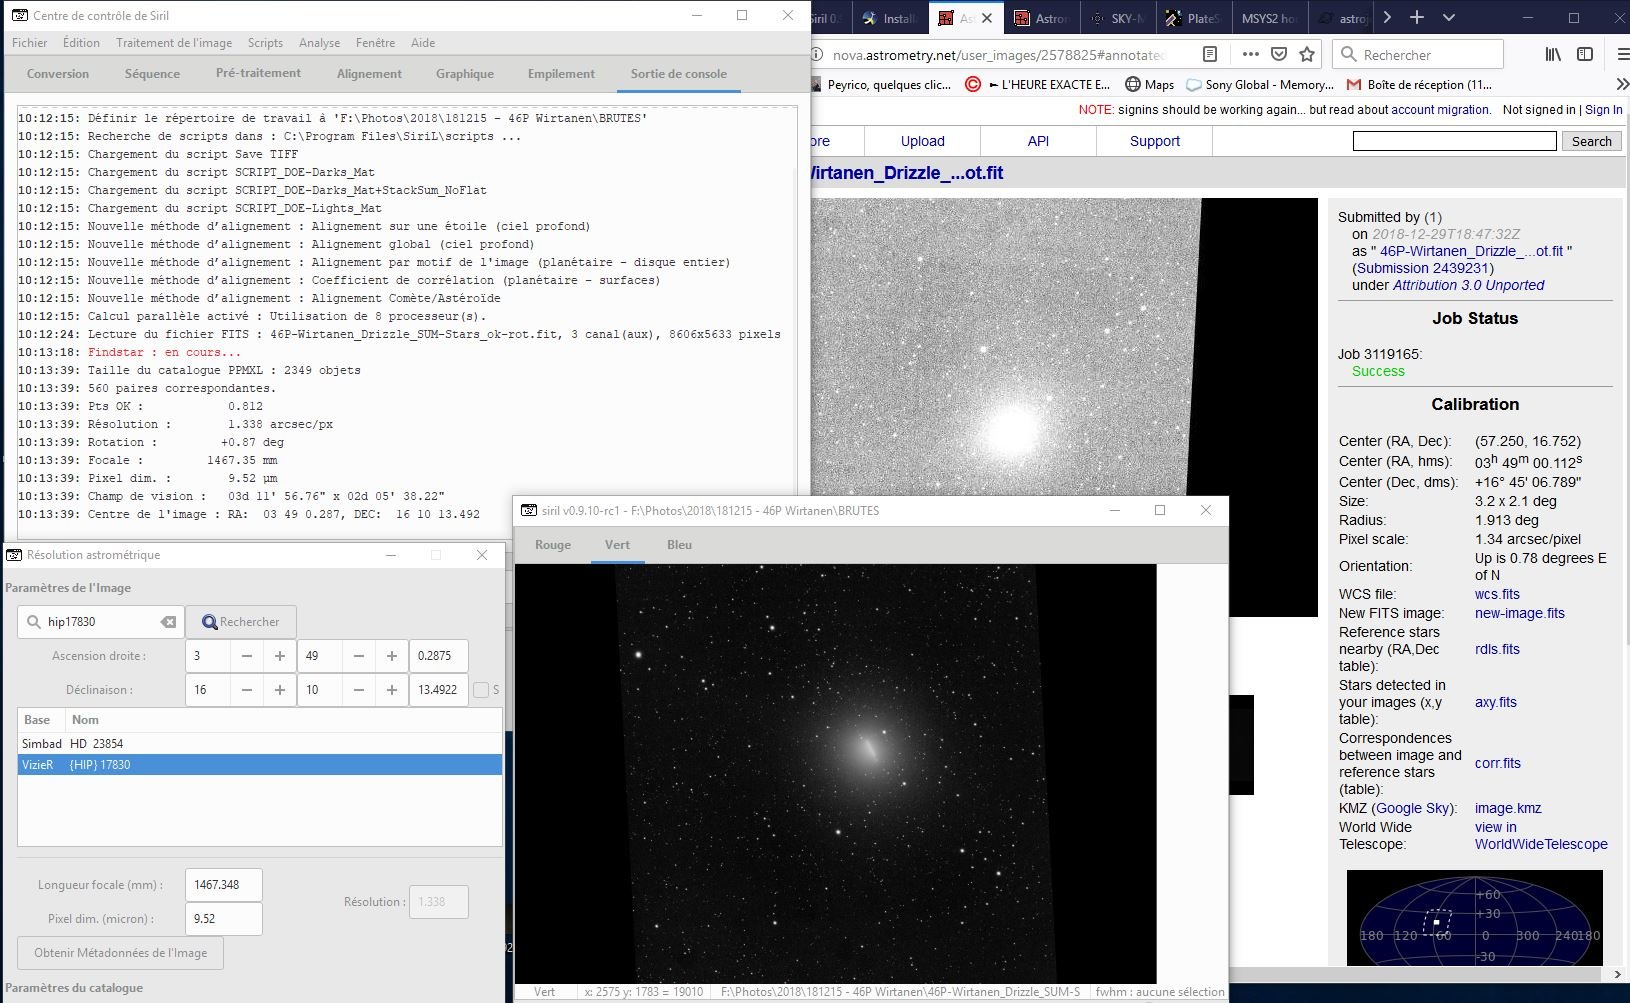The height and width of the screenshot is (1003, 1630).
Task: Switch to the Pré-traitement tab
Action: pyautogui.click(x=258, y=74)
